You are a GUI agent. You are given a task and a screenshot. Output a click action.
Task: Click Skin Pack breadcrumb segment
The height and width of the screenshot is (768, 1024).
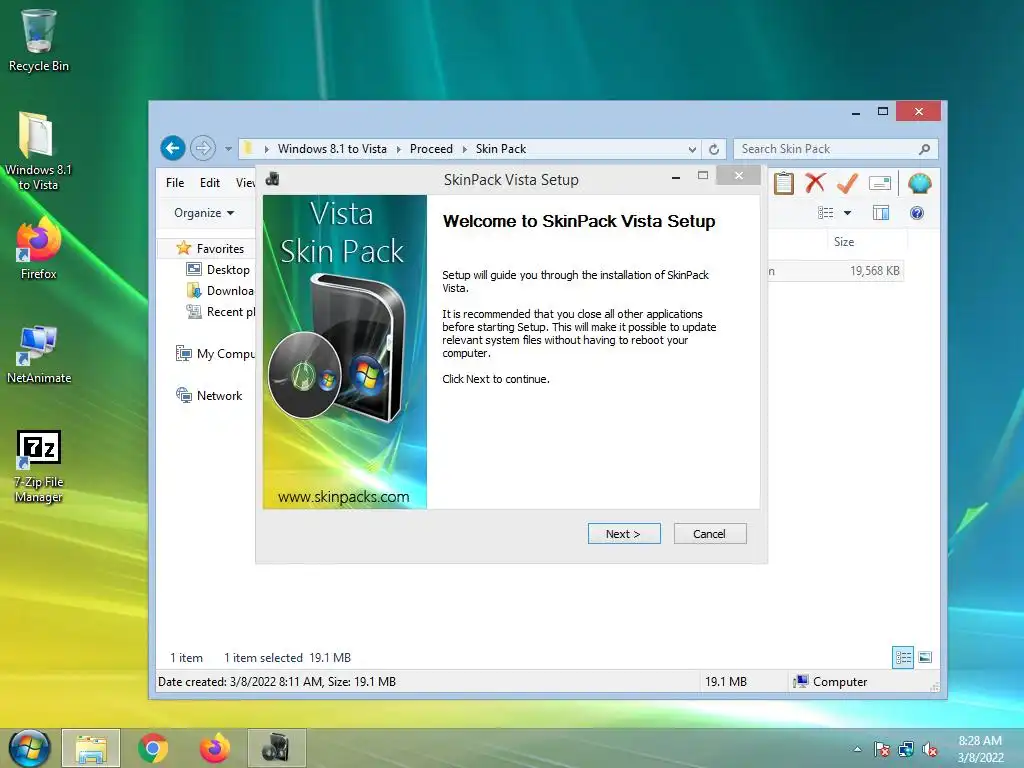tap(501, 149)
